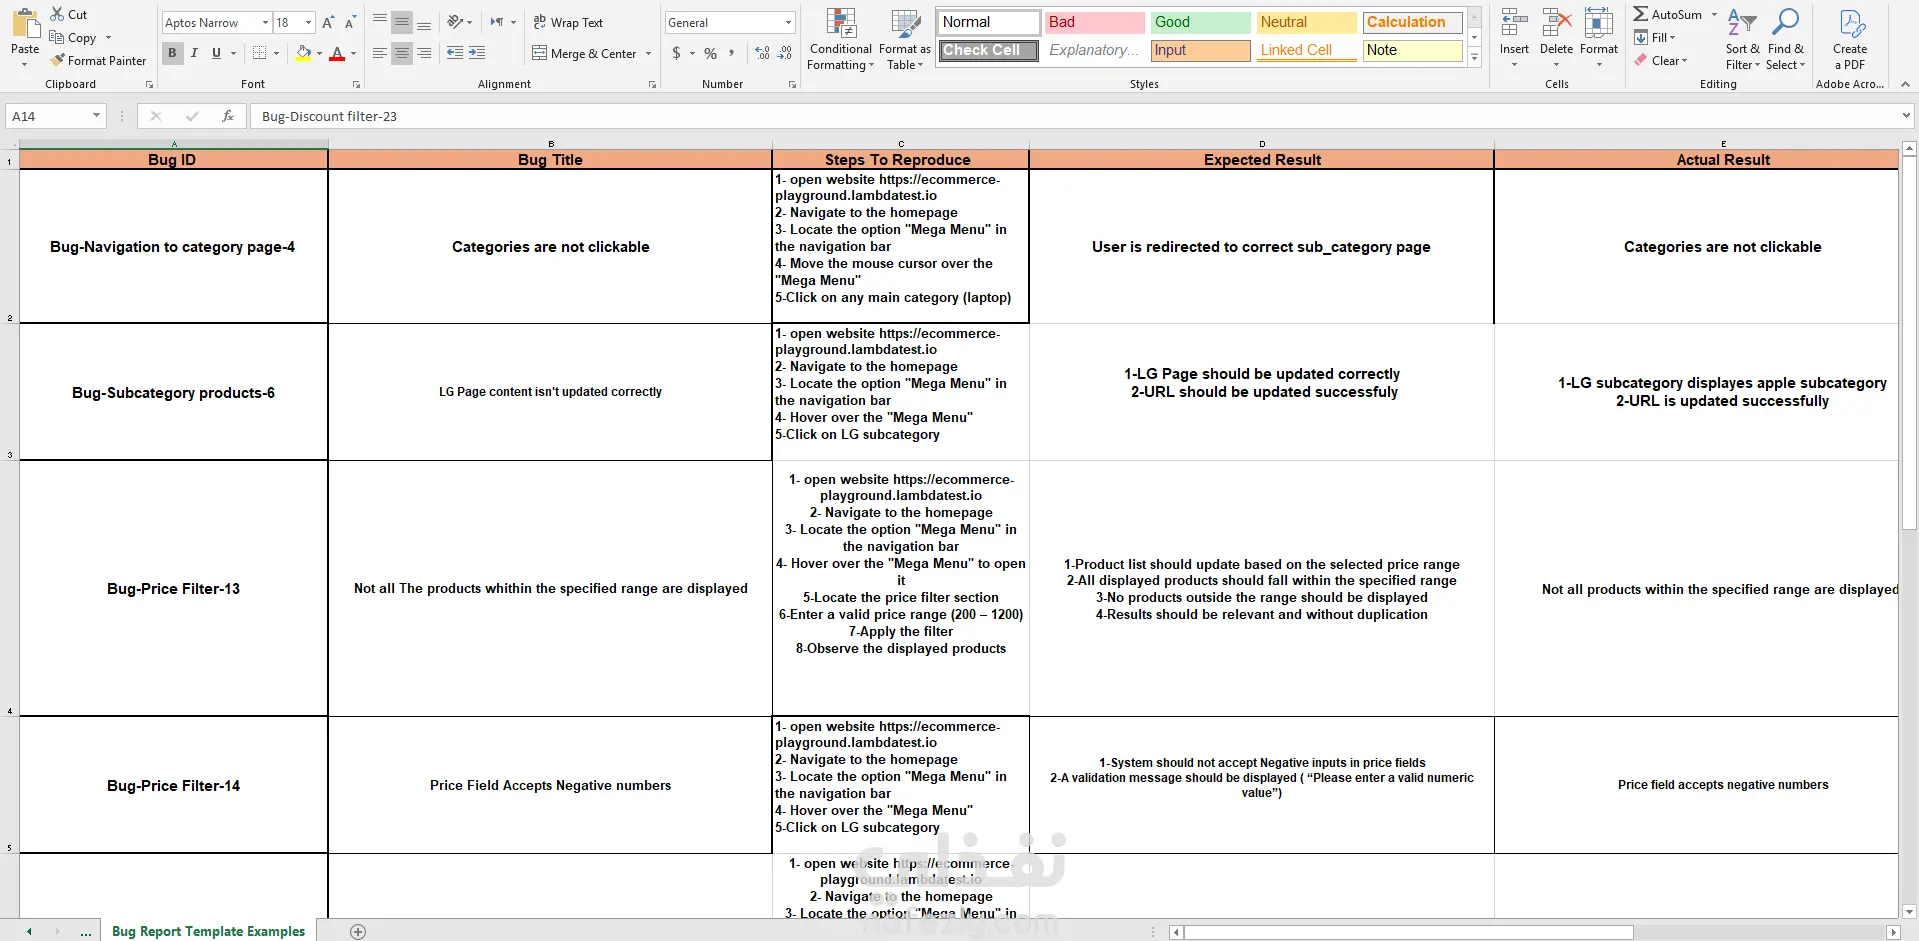The image size is (1919, 941).
Task: Apply the Bad cell style
Action: (1094, 22)
